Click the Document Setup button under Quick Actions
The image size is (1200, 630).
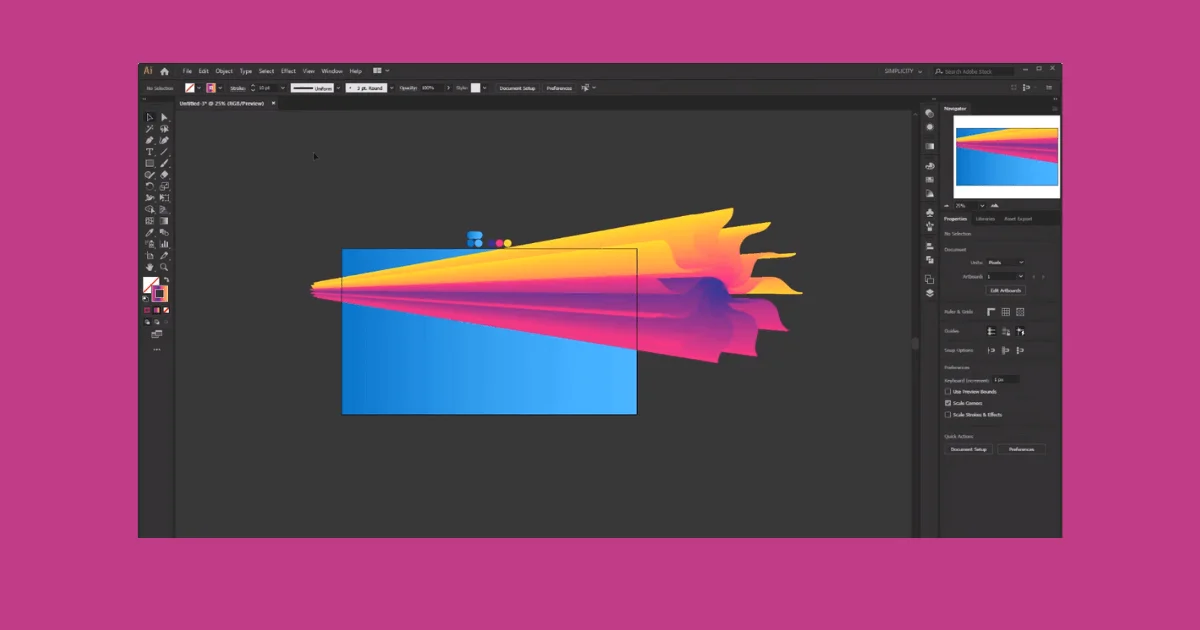click(969, 449)
